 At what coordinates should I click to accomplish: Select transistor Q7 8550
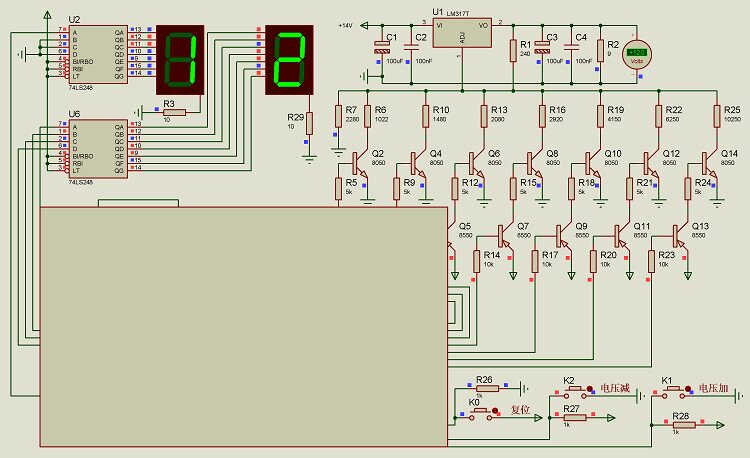tap(505, 236)
